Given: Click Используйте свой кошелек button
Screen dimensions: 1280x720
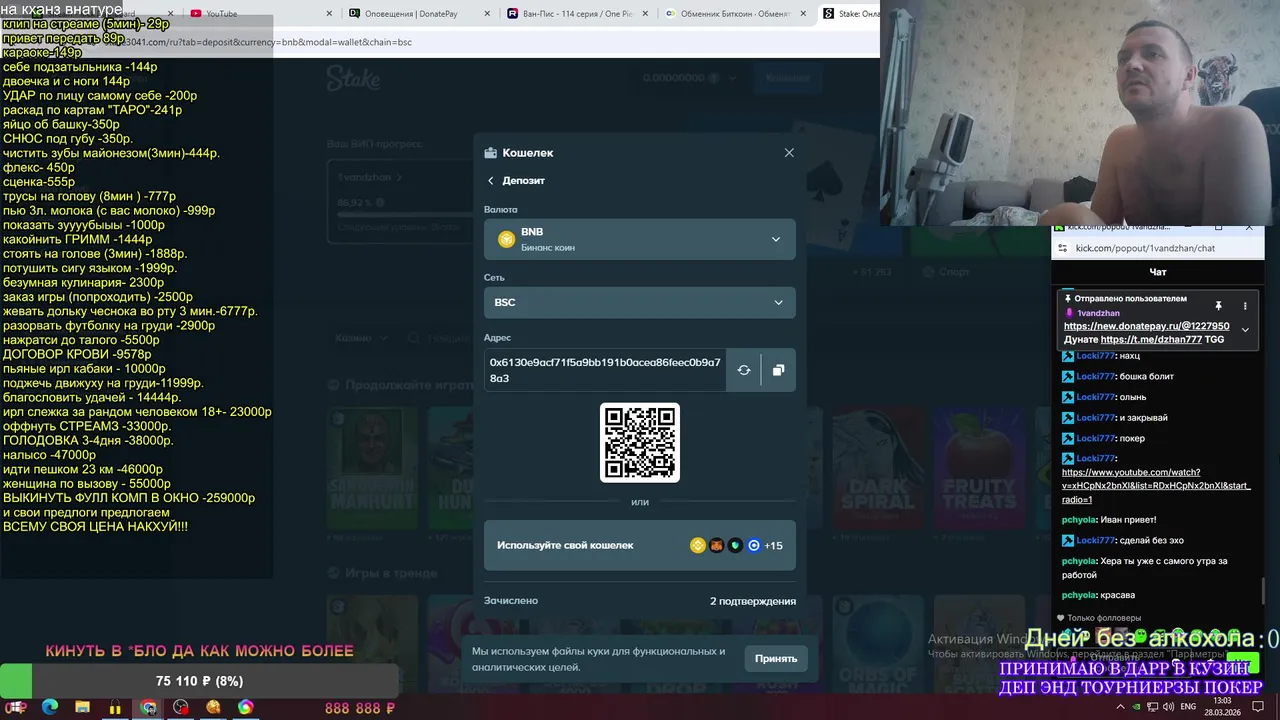Looking at the screenshot, I should 640,545.
